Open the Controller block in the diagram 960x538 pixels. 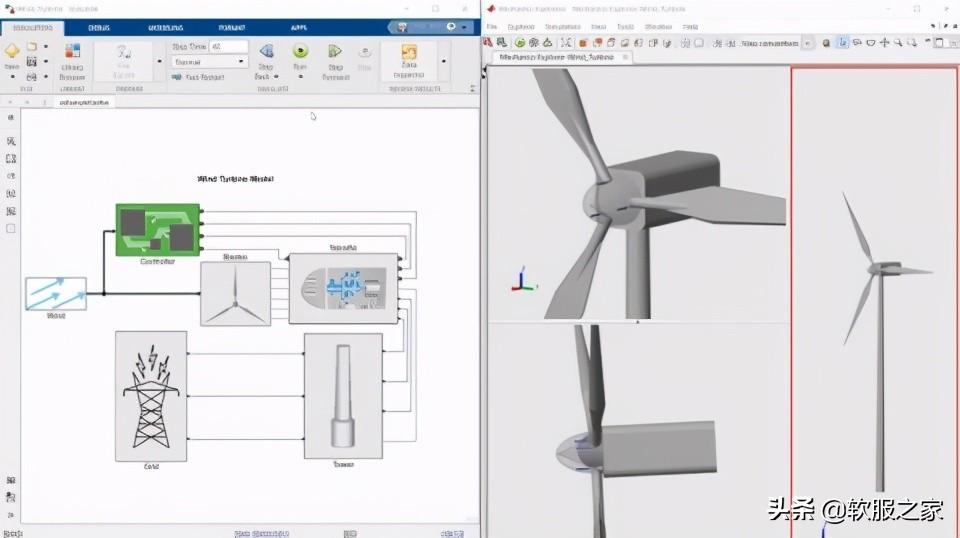[x=157, y=230]
